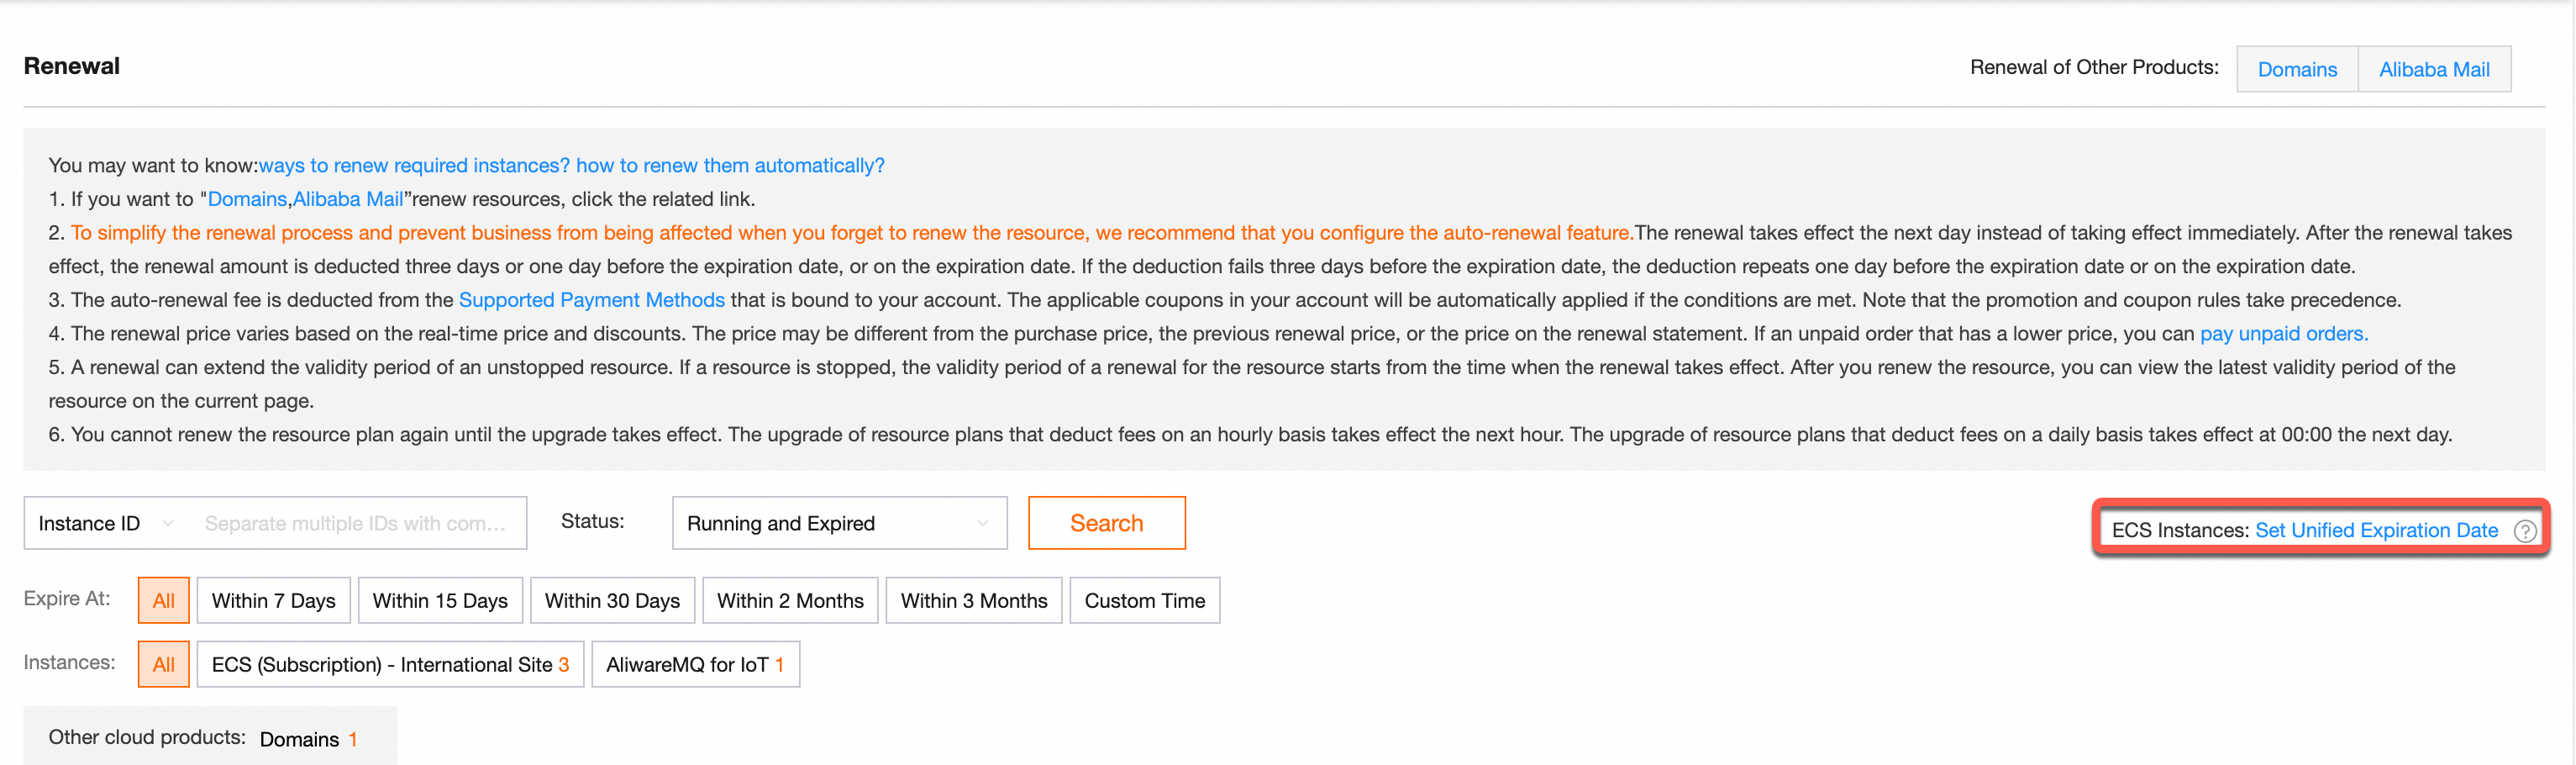Expand the Running and Expired status dropdown
Screen dimensions: 2576x765
839,523
